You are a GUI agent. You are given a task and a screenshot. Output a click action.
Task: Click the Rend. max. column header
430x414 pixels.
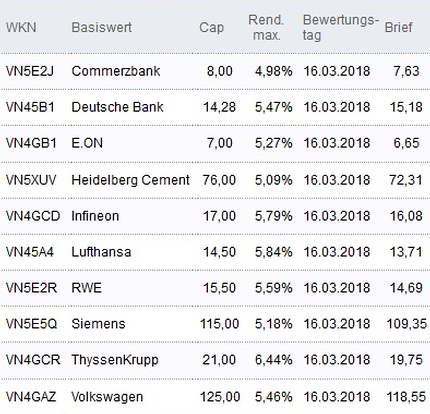tap(266, 27)
